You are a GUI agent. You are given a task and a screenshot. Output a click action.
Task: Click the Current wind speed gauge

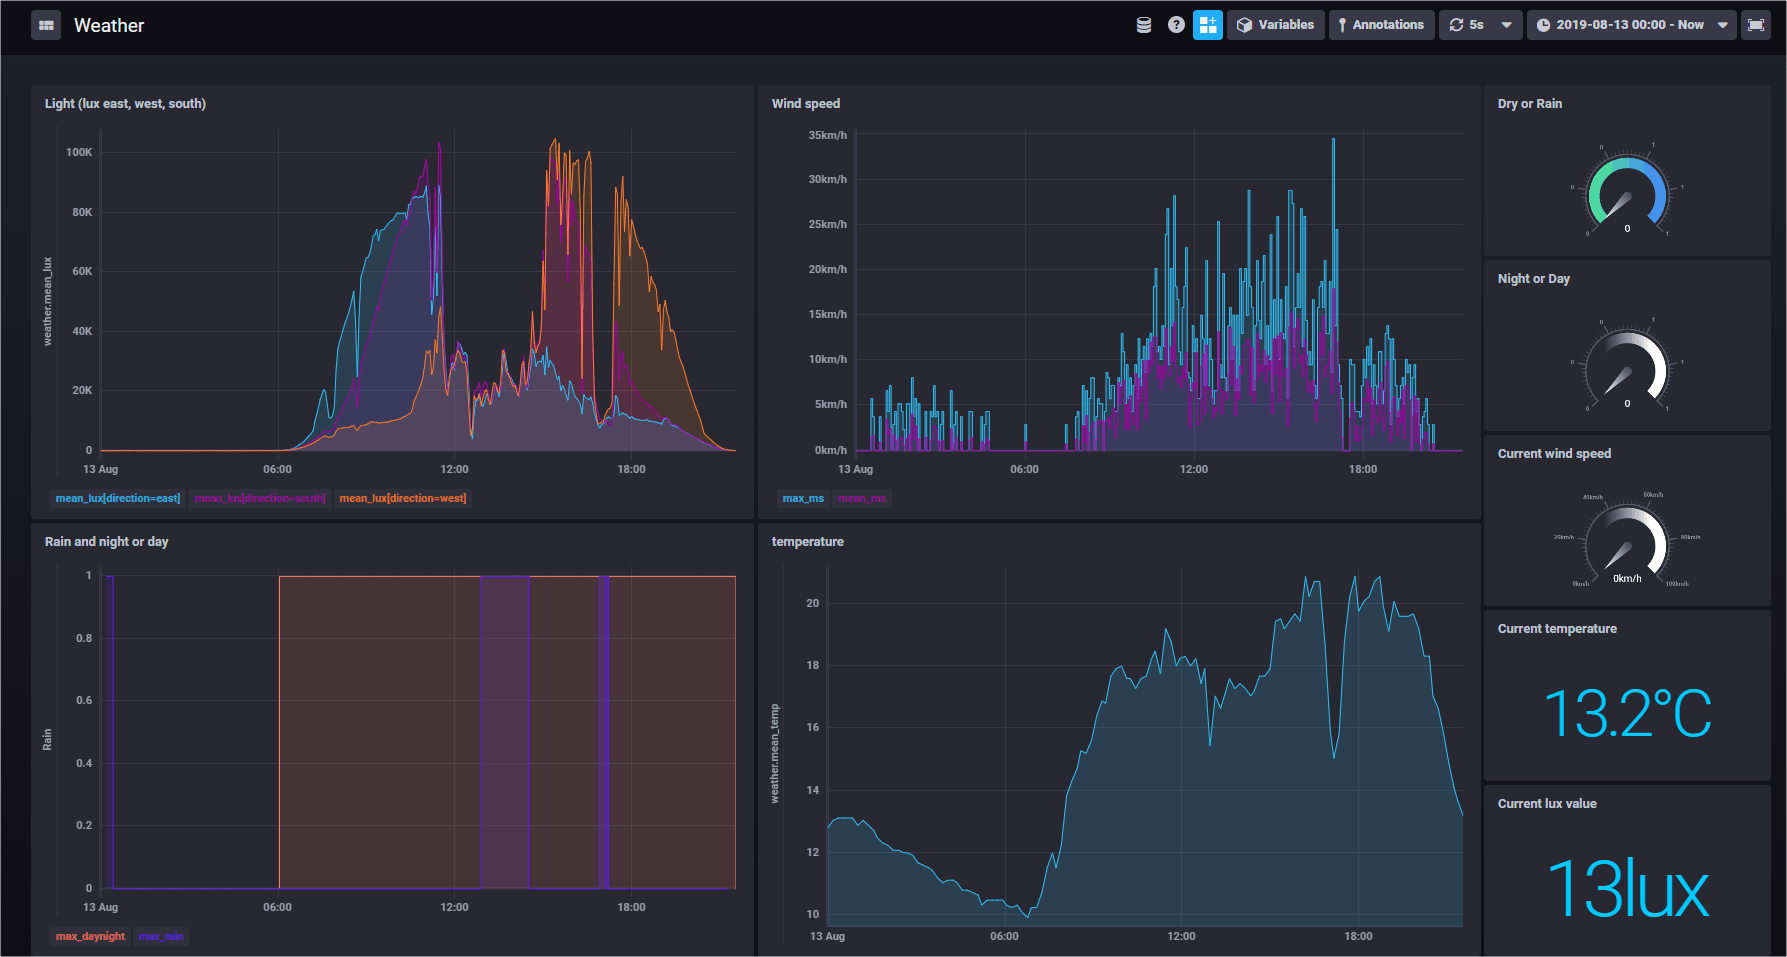(x=1627, y=542)
